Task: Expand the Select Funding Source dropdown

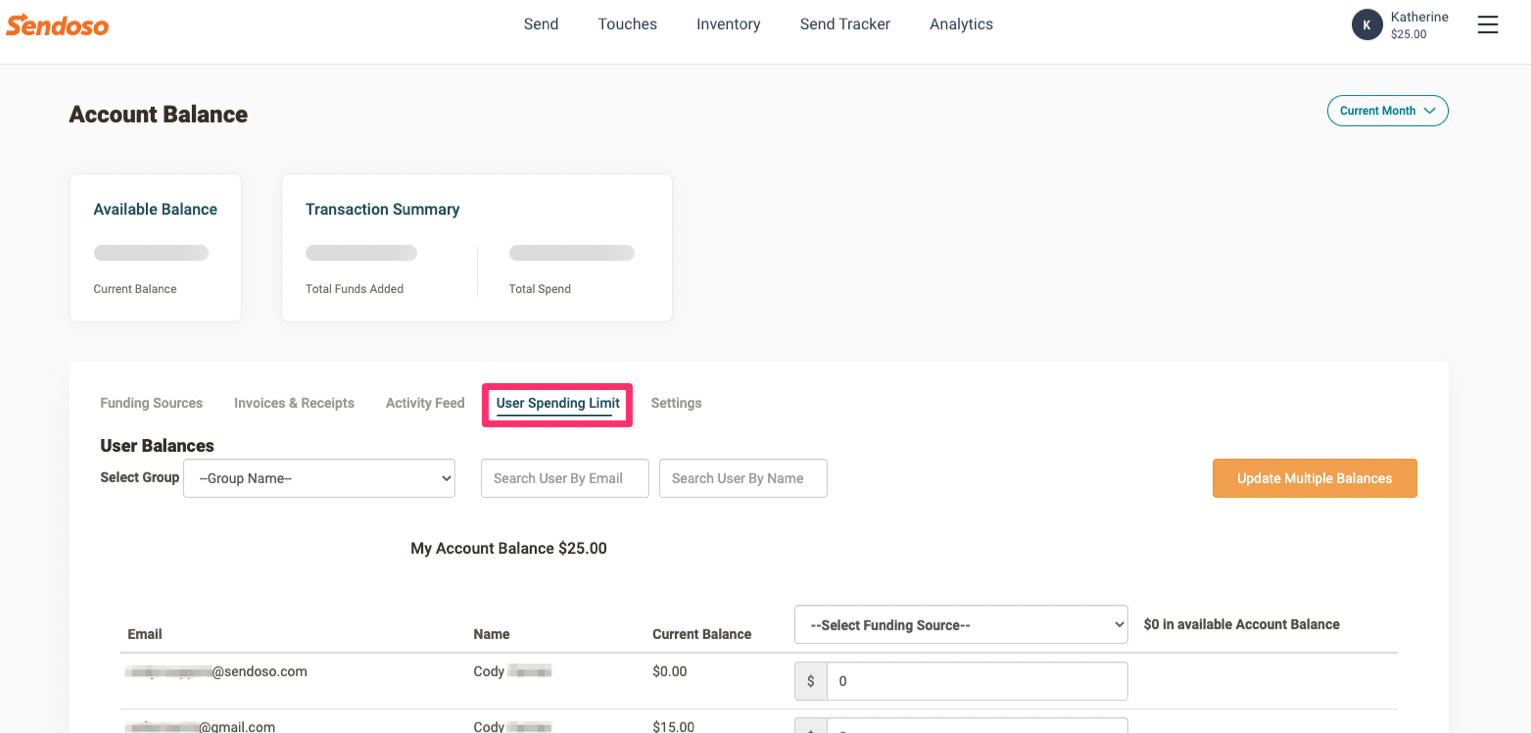Action: (960, 625)
